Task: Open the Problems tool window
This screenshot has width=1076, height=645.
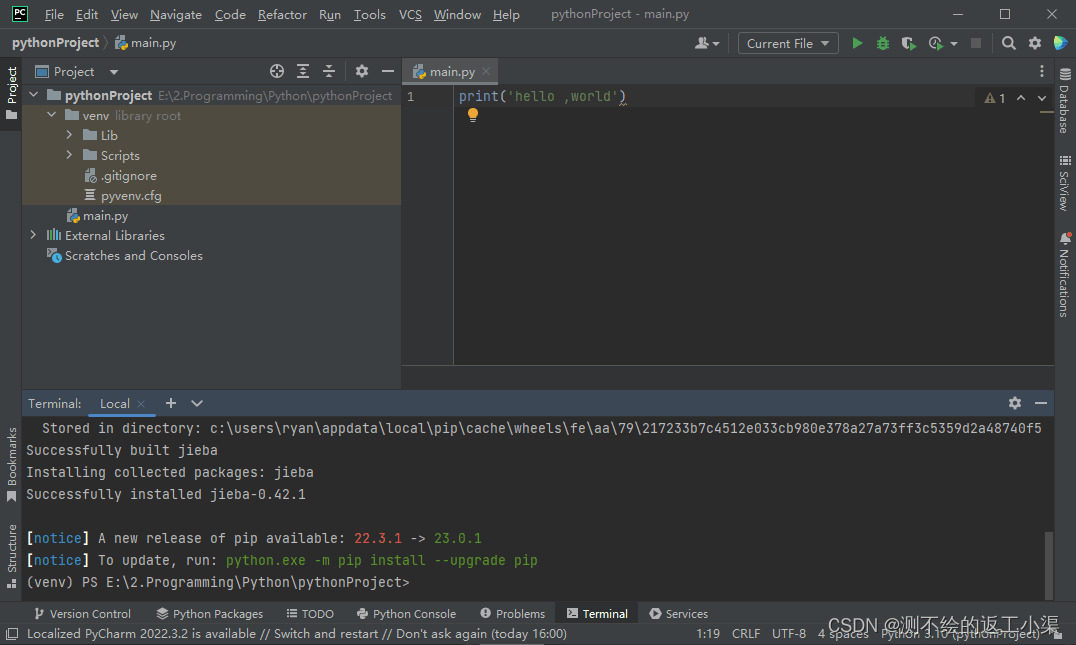Action: coord(513,613)
